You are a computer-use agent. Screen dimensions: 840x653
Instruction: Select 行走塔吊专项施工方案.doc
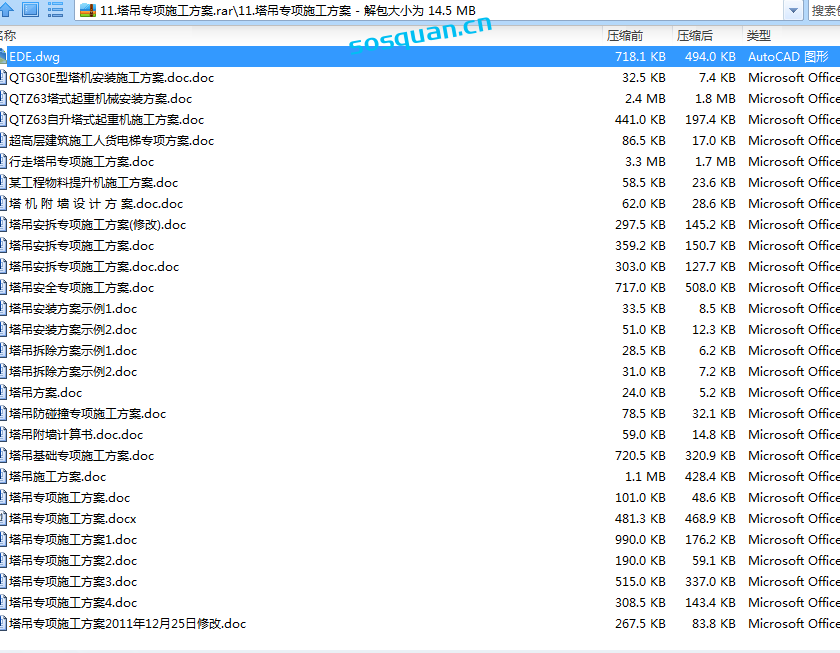point(81,162)
